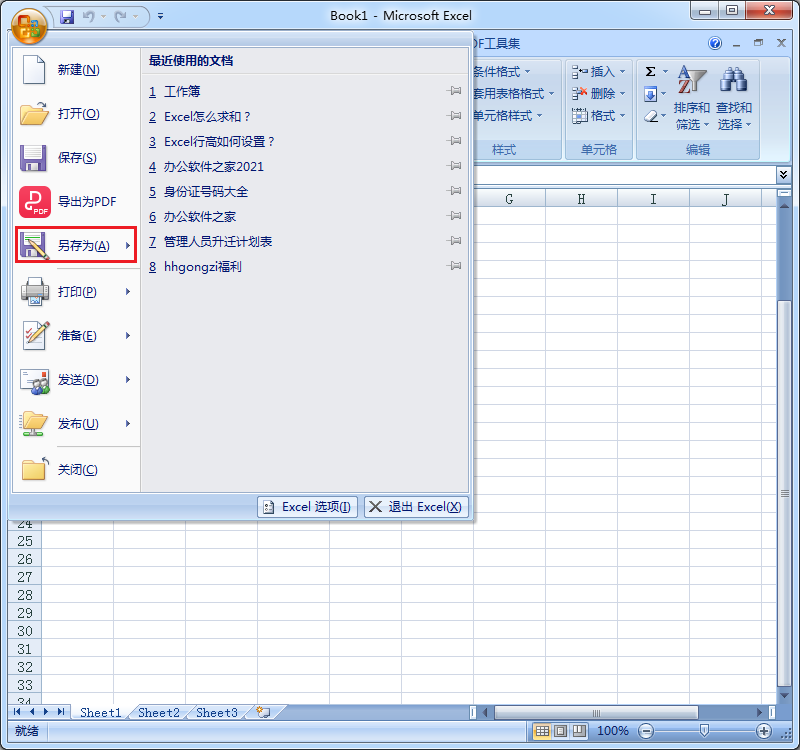
Task: Open recent document 办公软件之家2021
Action: click(x=305, y=166)
